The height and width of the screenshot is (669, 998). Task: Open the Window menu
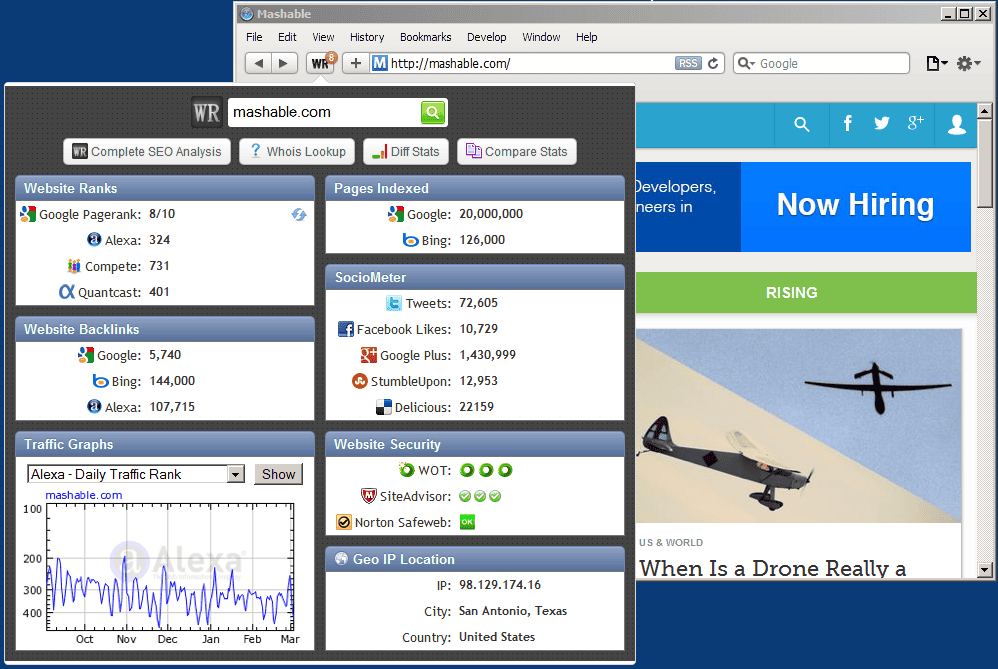(542, 37)
